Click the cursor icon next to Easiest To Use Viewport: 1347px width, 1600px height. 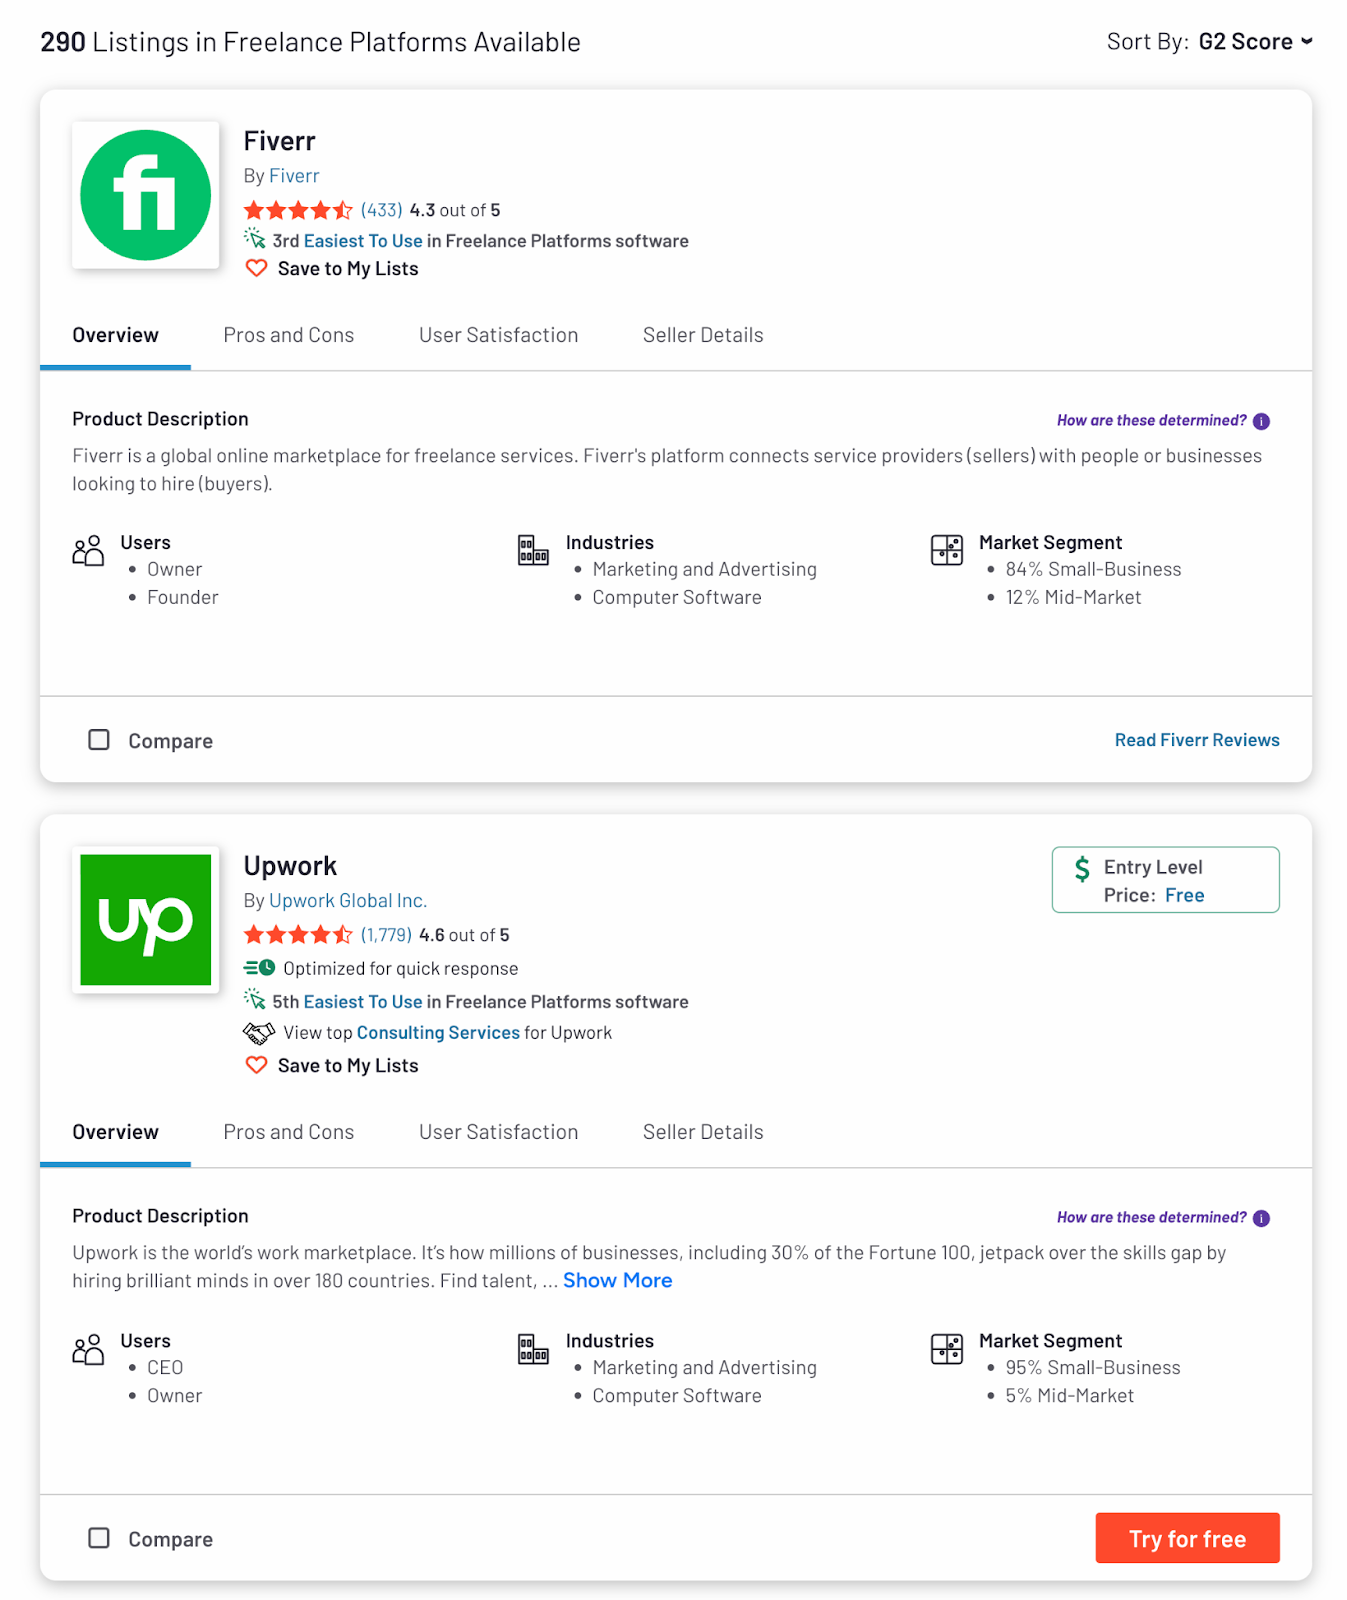point(255,239)
